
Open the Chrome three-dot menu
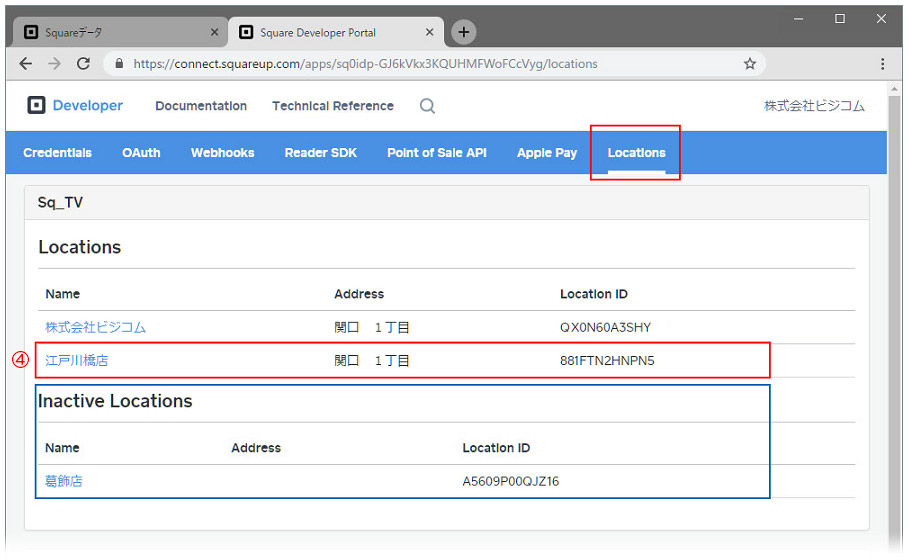882,64
